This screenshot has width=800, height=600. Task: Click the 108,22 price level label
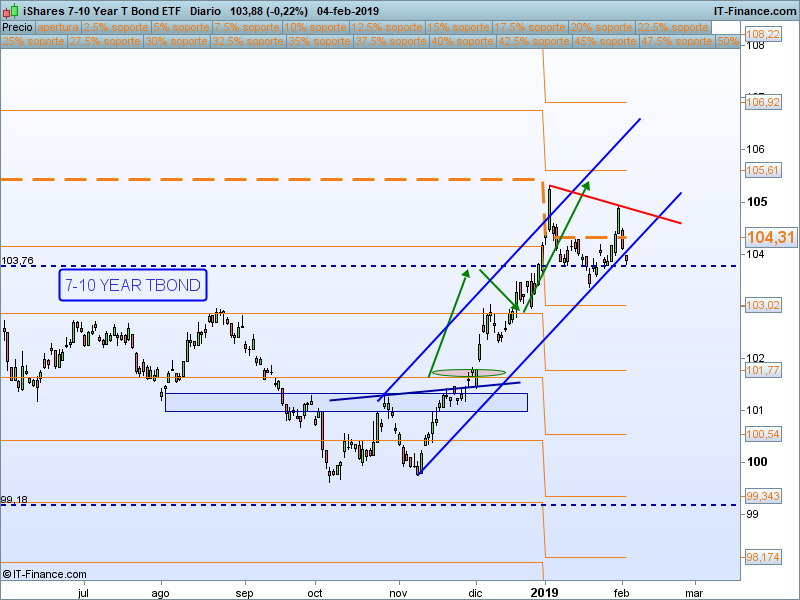tap(762, 34)
